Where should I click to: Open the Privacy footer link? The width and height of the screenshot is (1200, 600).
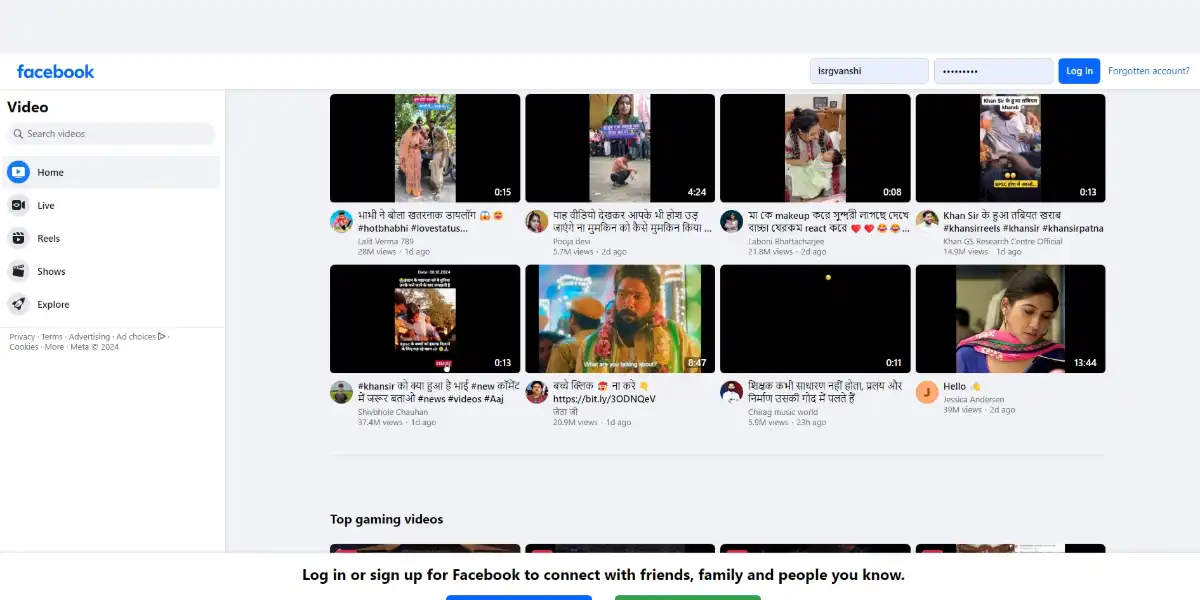point(22,337)
